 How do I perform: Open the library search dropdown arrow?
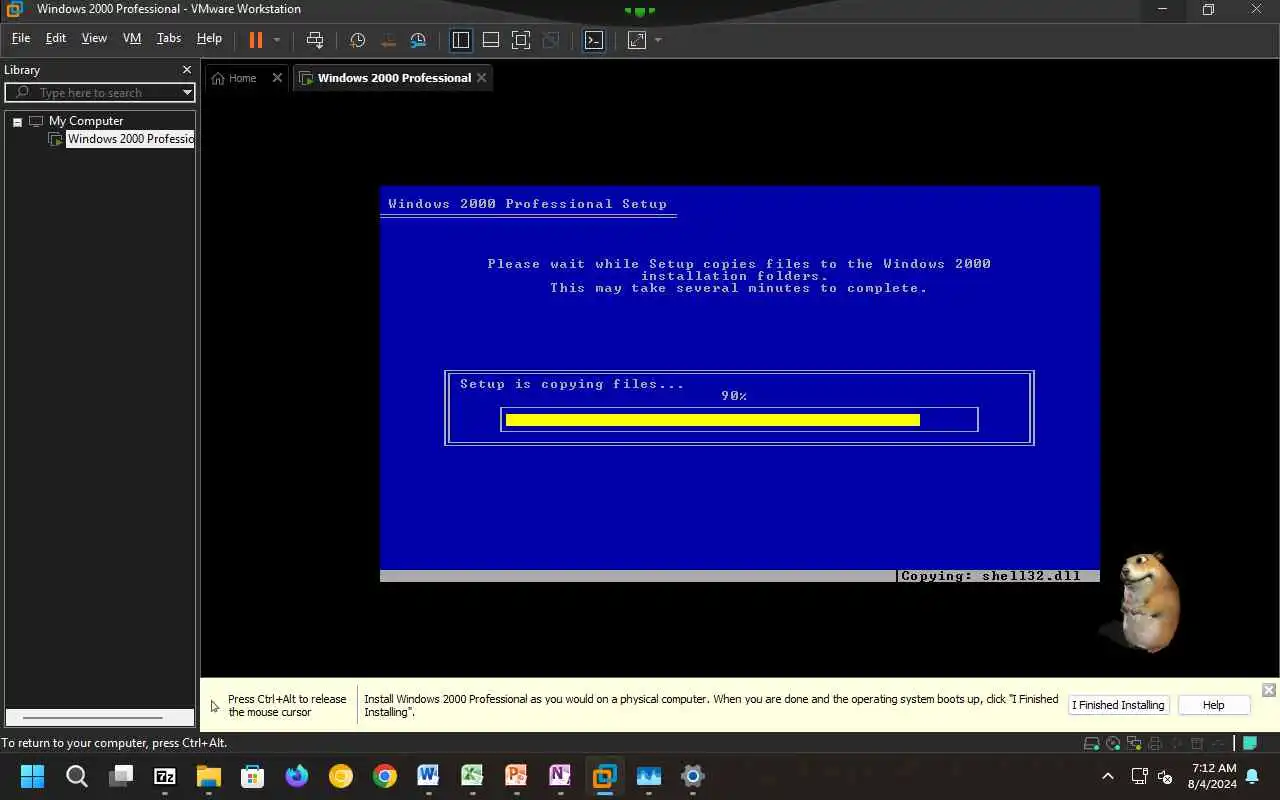pos(187,93)
